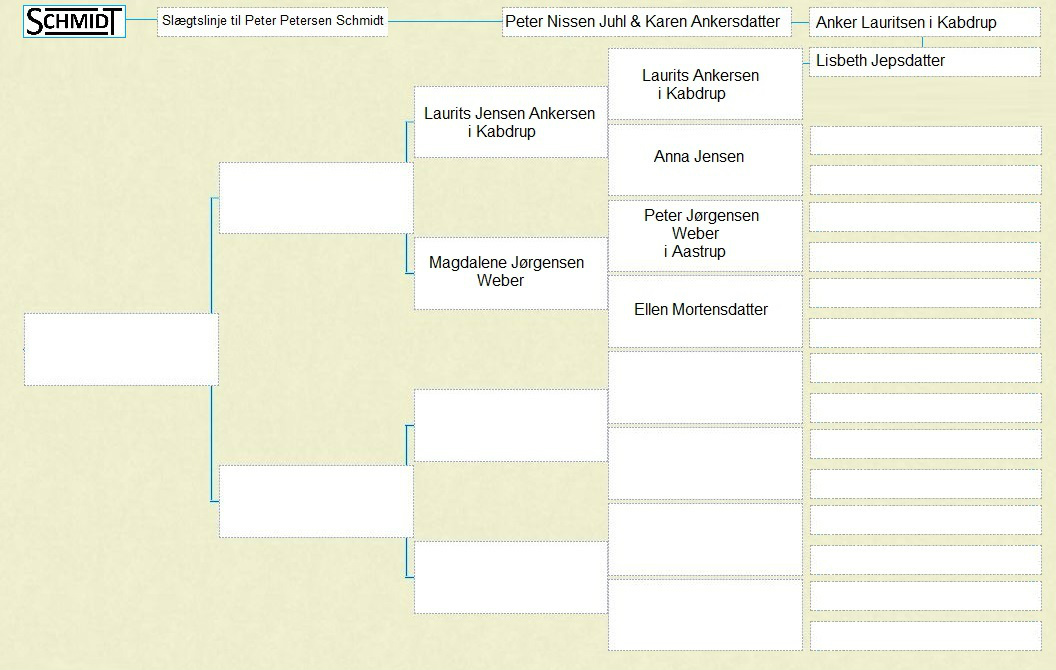
Task: Select Lisbeth Jepsdatter entry
Action: pos(925,61)
